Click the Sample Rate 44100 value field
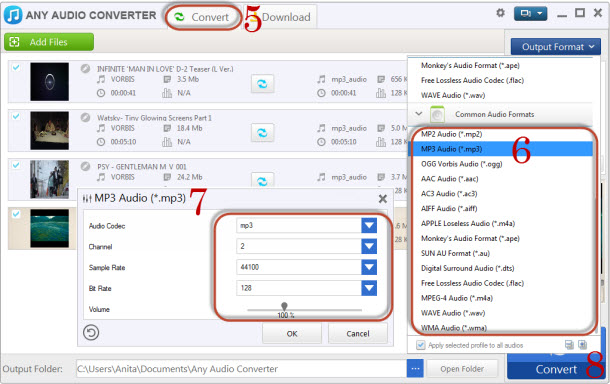Image resolution: width=610 pixels, height=384 pixels. coord(299,267)
